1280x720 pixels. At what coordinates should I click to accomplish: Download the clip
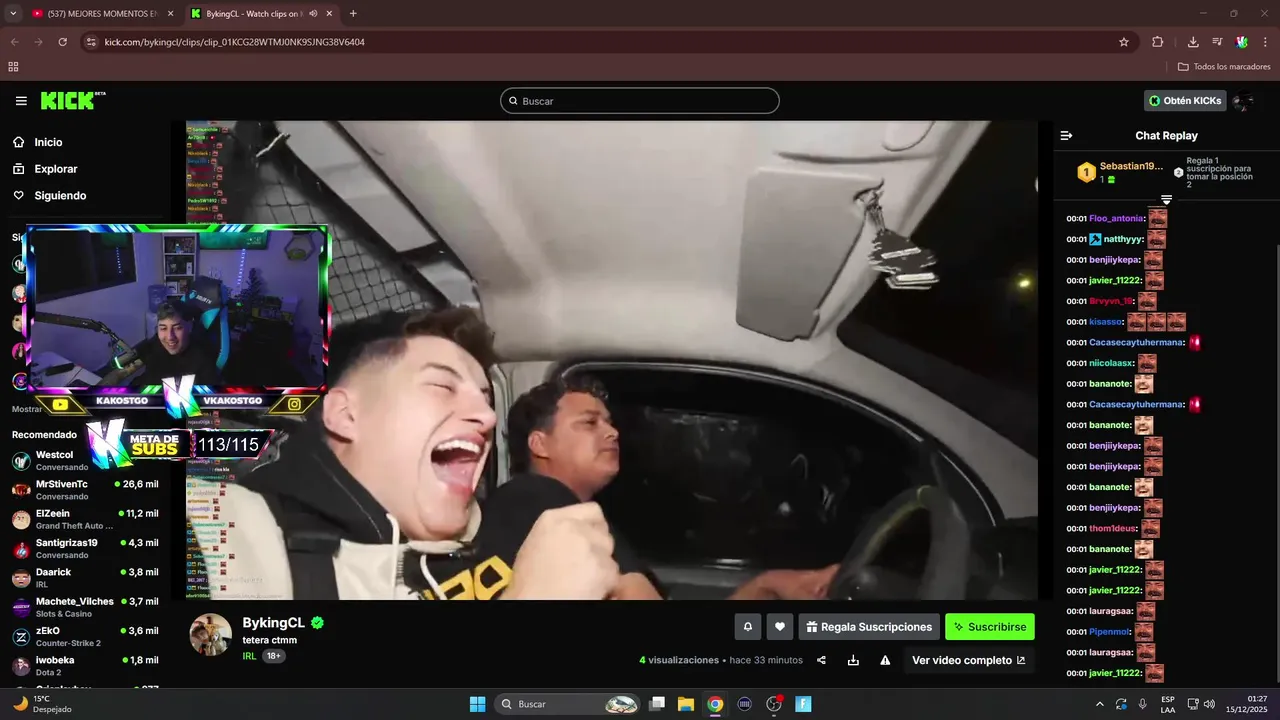pyautogui.click(x=853, y=660)
